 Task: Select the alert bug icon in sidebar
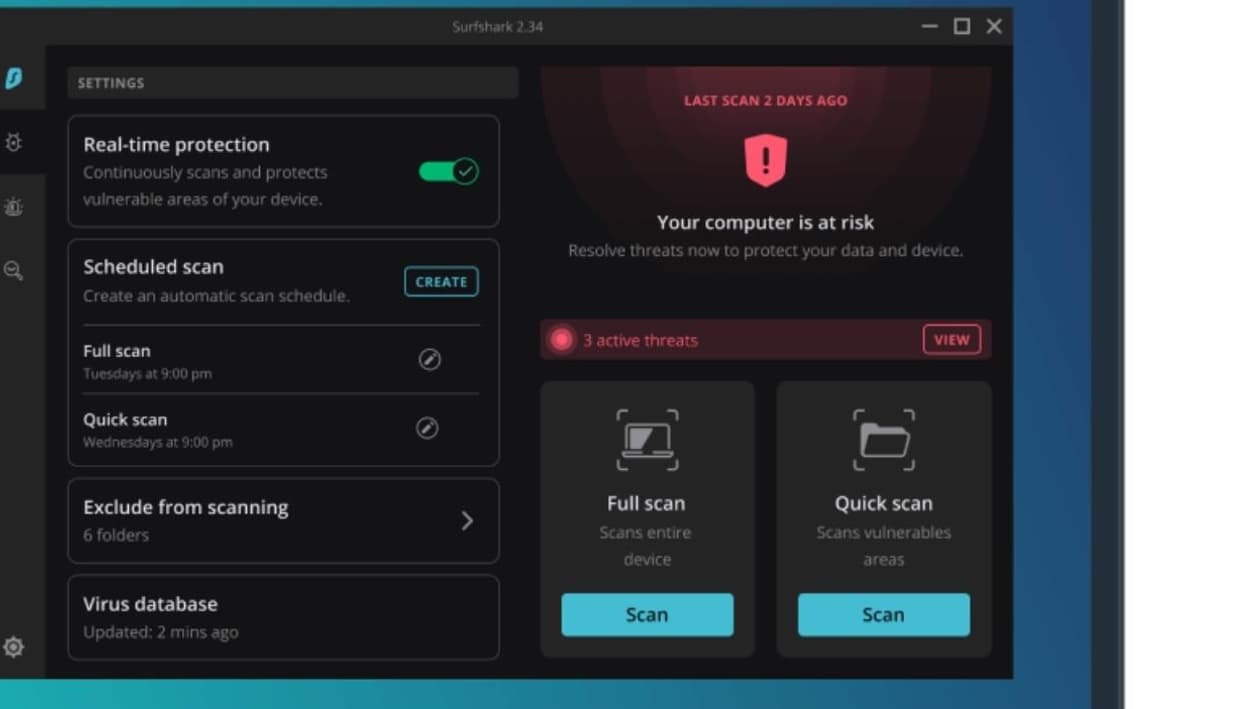[13, 207]
